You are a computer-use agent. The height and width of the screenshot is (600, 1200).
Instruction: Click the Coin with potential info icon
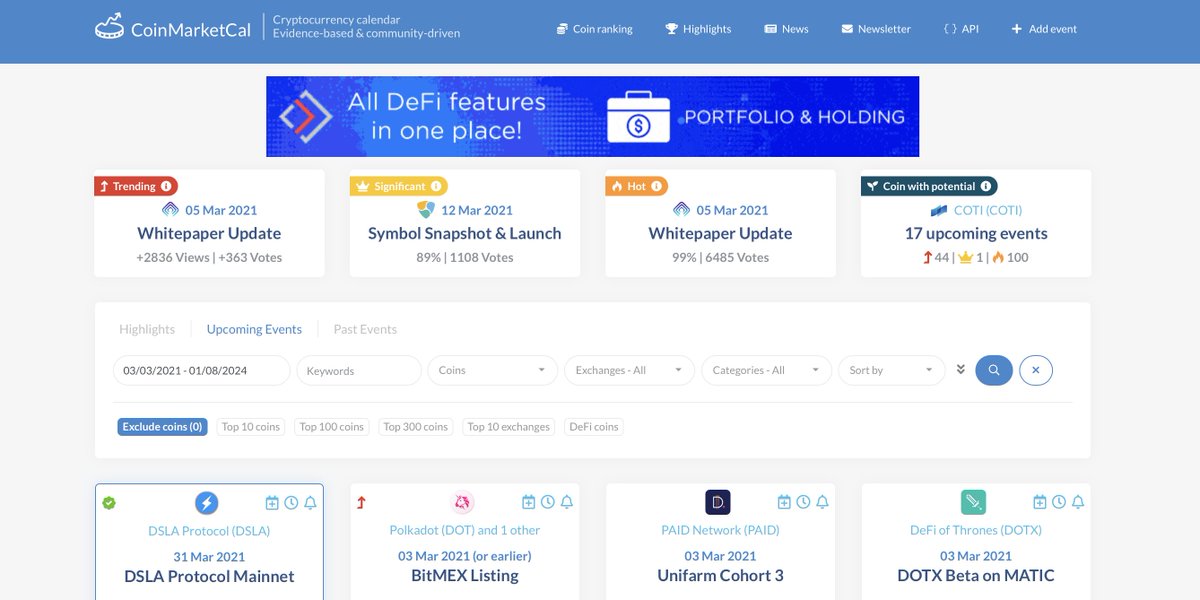tap(986, 186)
